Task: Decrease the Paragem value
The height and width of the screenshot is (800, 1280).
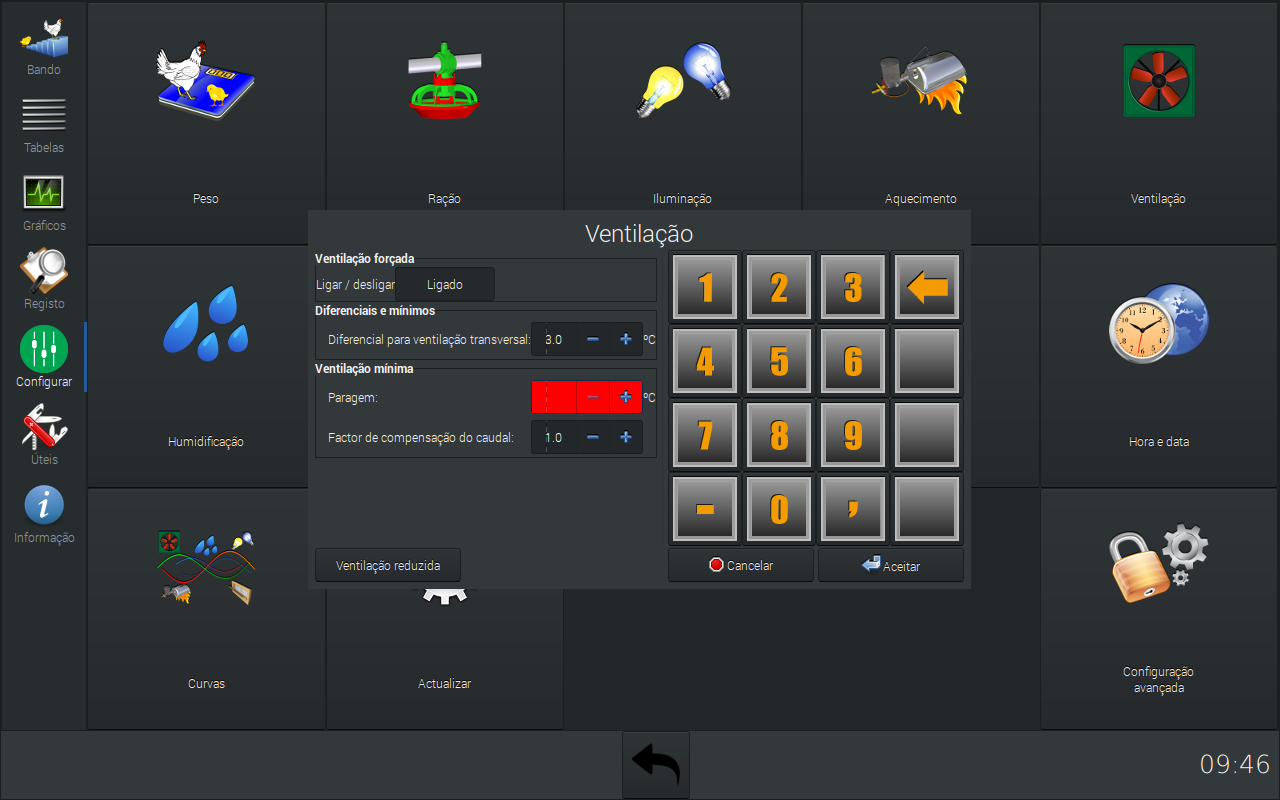Action: [x=593, y=397]
